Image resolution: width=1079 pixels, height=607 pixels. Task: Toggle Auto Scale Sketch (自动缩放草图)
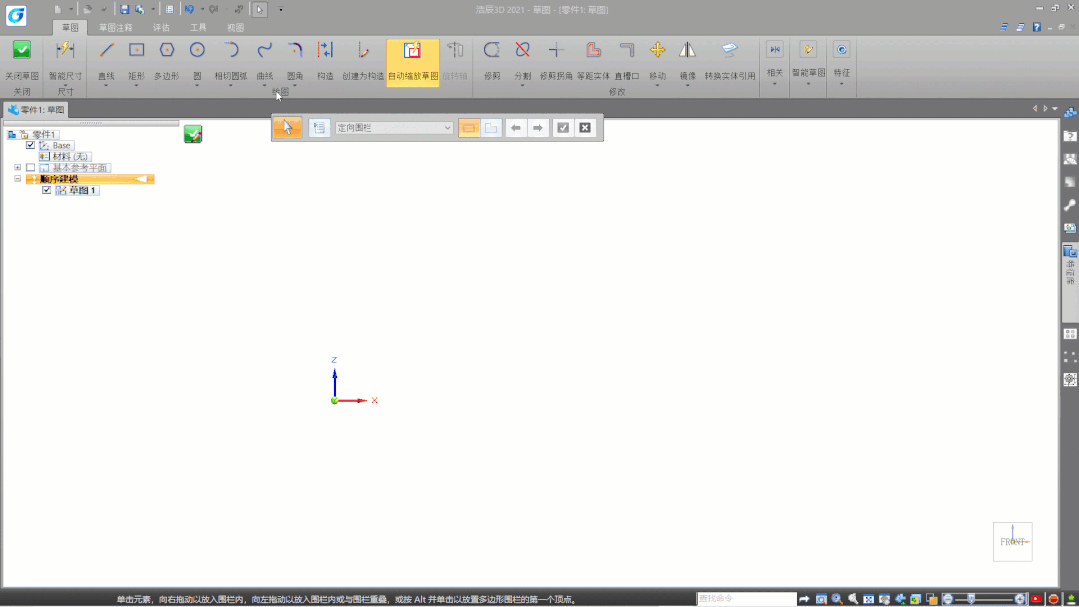pyautogui.click(x=413, y=61)
